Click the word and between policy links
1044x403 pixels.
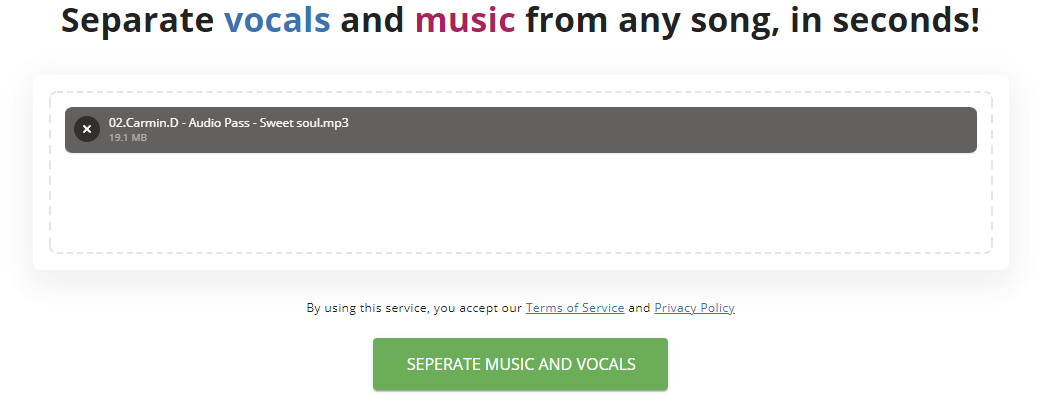pyautogui.click(x=639, y=308)
